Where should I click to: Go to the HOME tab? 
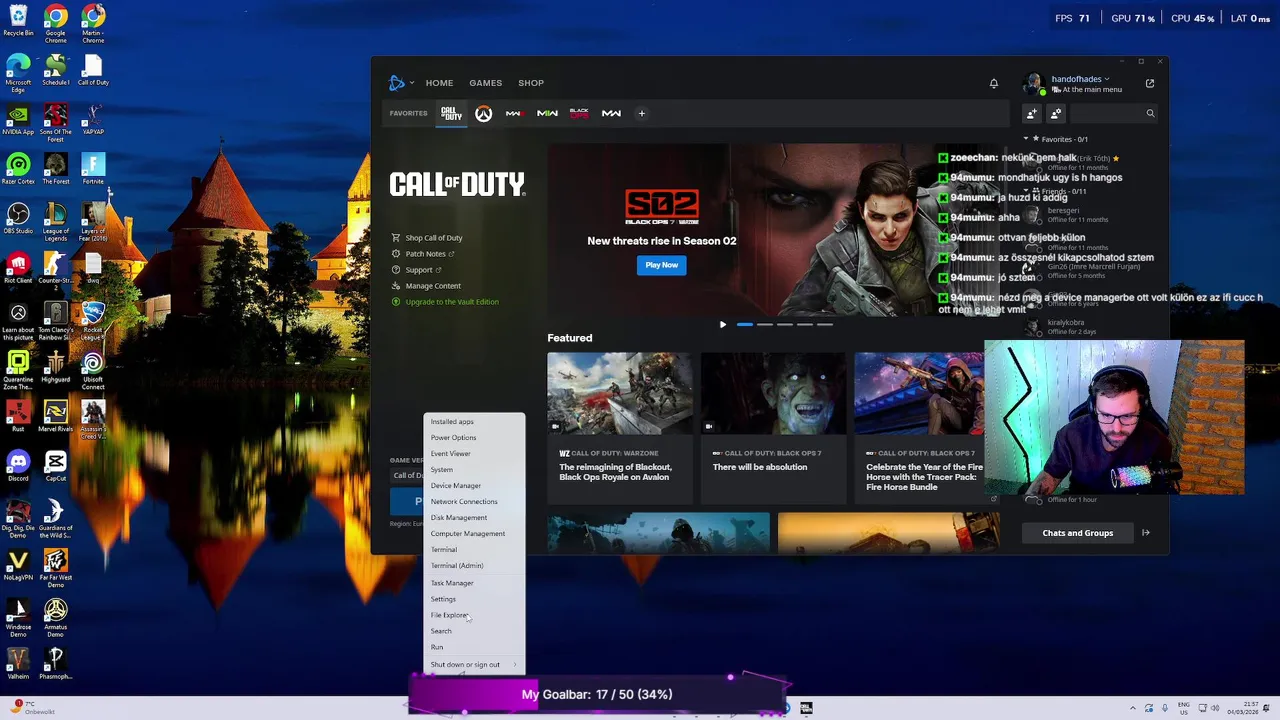coord(439,83)
